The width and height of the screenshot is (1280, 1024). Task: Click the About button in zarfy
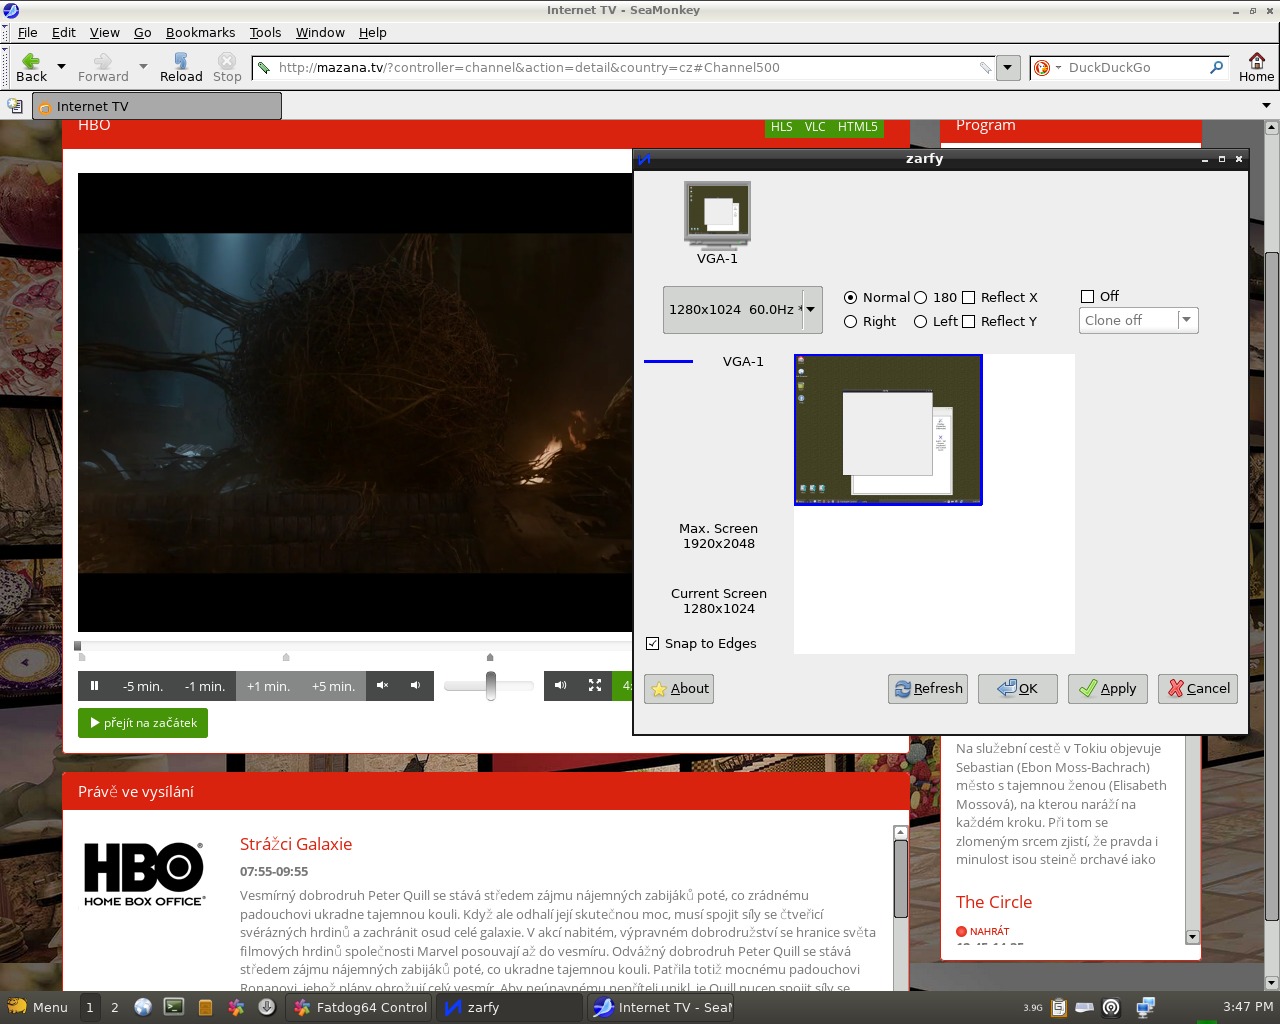click(x=679, y=688)
